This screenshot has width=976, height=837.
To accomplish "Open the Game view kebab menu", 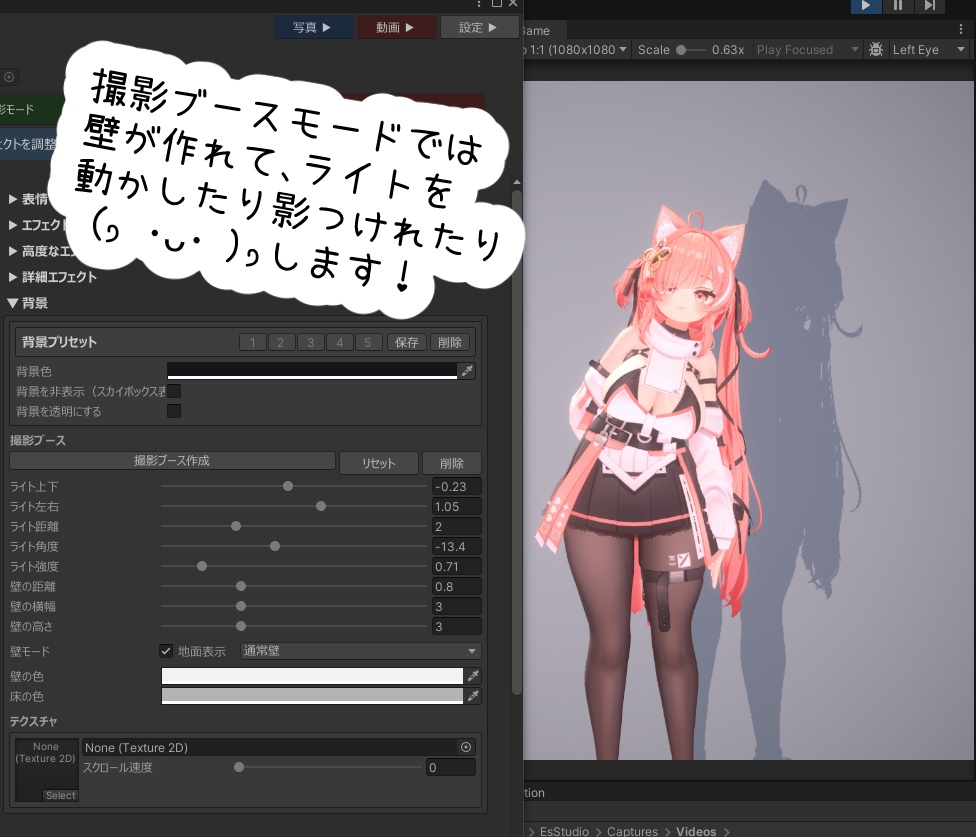I will 963,28.
